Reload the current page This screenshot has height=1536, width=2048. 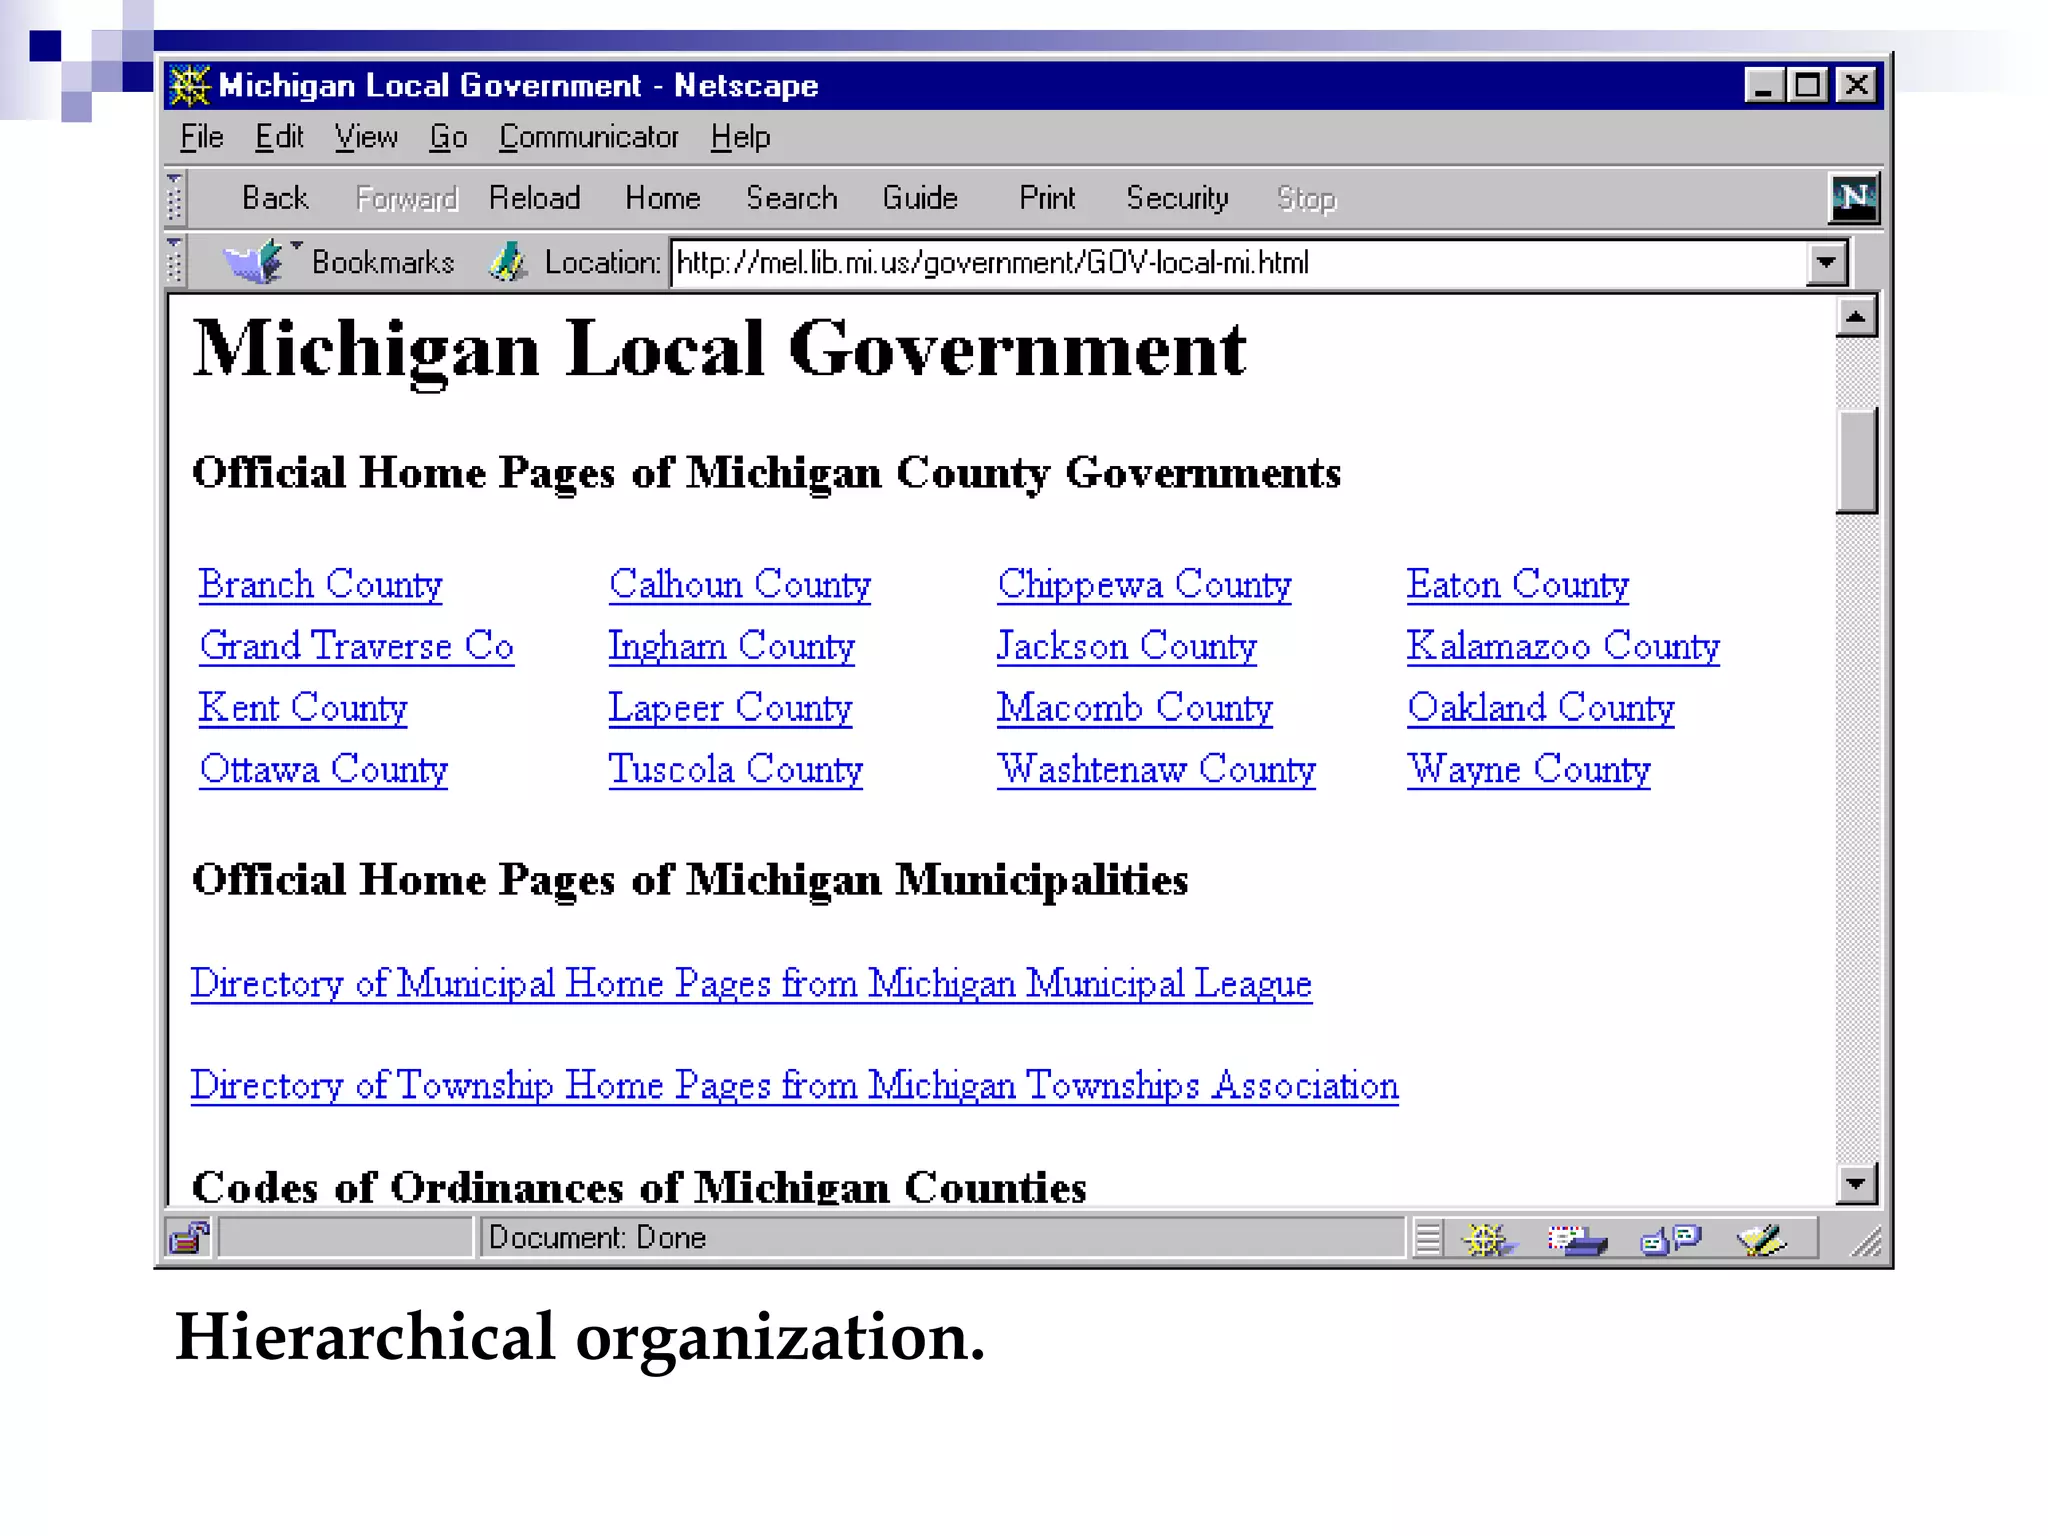[x=534, y=198]
